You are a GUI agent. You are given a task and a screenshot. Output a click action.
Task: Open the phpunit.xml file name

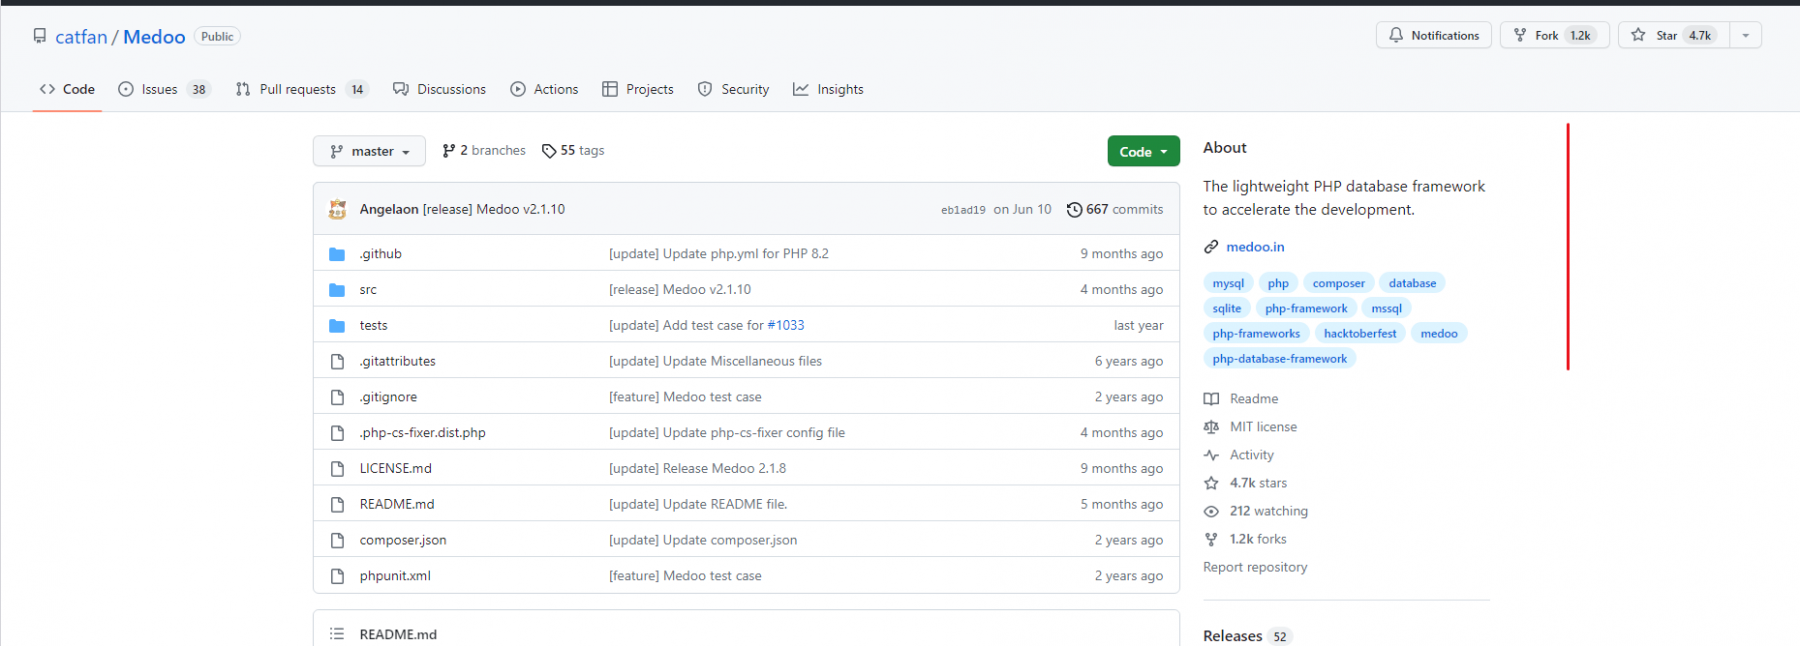pos(395,576)
